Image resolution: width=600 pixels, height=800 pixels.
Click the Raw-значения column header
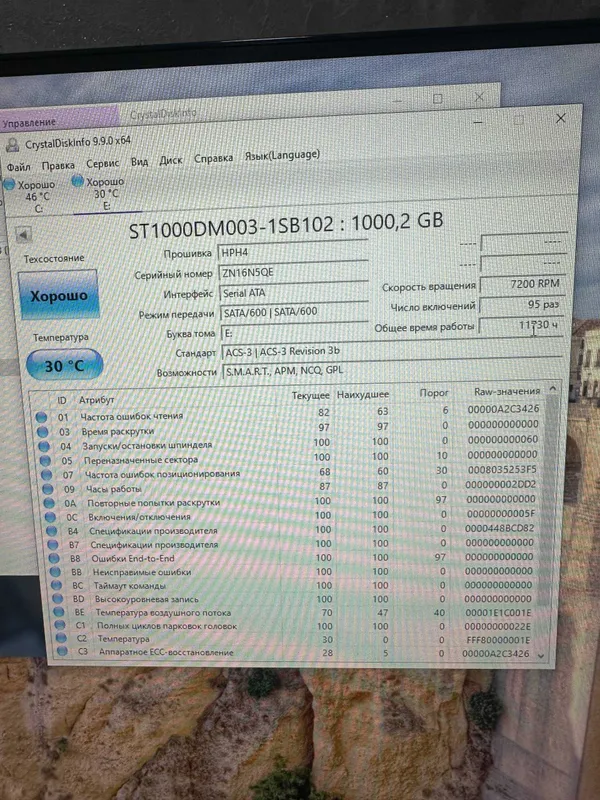pyautogui.click(x=507, y=391)
